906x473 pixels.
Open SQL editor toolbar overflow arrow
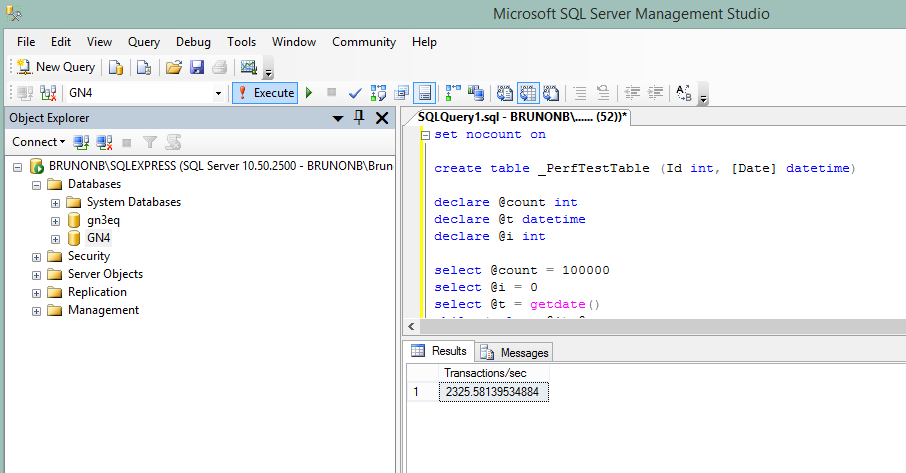[x=703, y=95]
